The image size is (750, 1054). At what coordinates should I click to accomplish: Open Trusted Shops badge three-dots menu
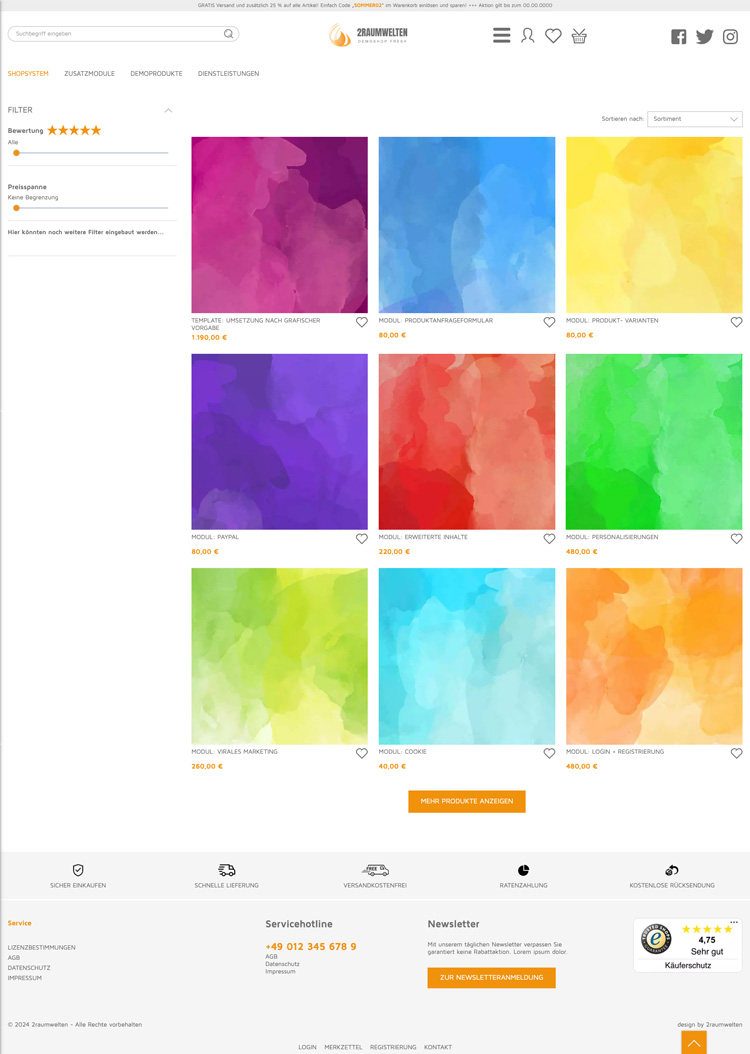point(734,922)
